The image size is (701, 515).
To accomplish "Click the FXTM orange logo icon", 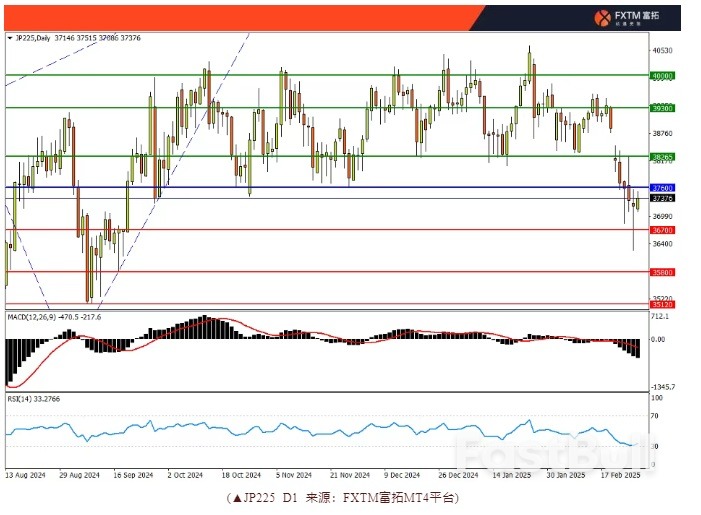I will point(603,18).
